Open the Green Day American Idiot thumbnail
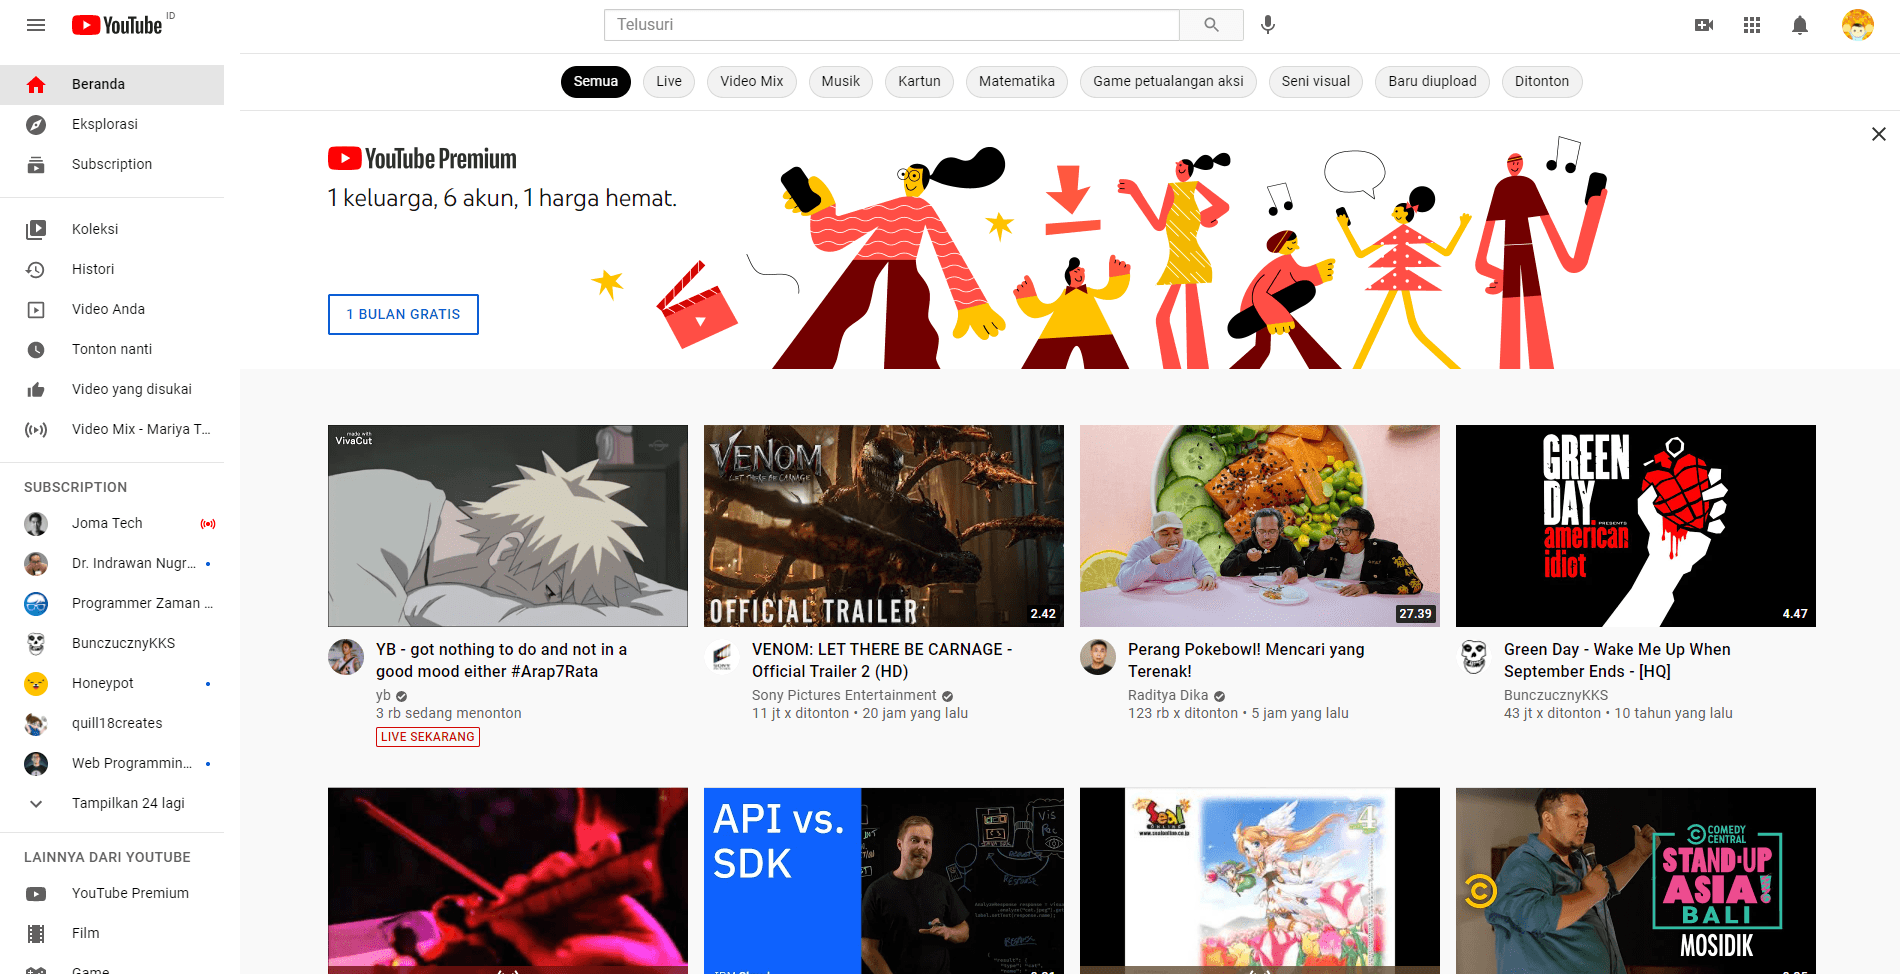The width and height of the screenshot is (1900, 974). pyautogui.click(x=1636, y=526)
